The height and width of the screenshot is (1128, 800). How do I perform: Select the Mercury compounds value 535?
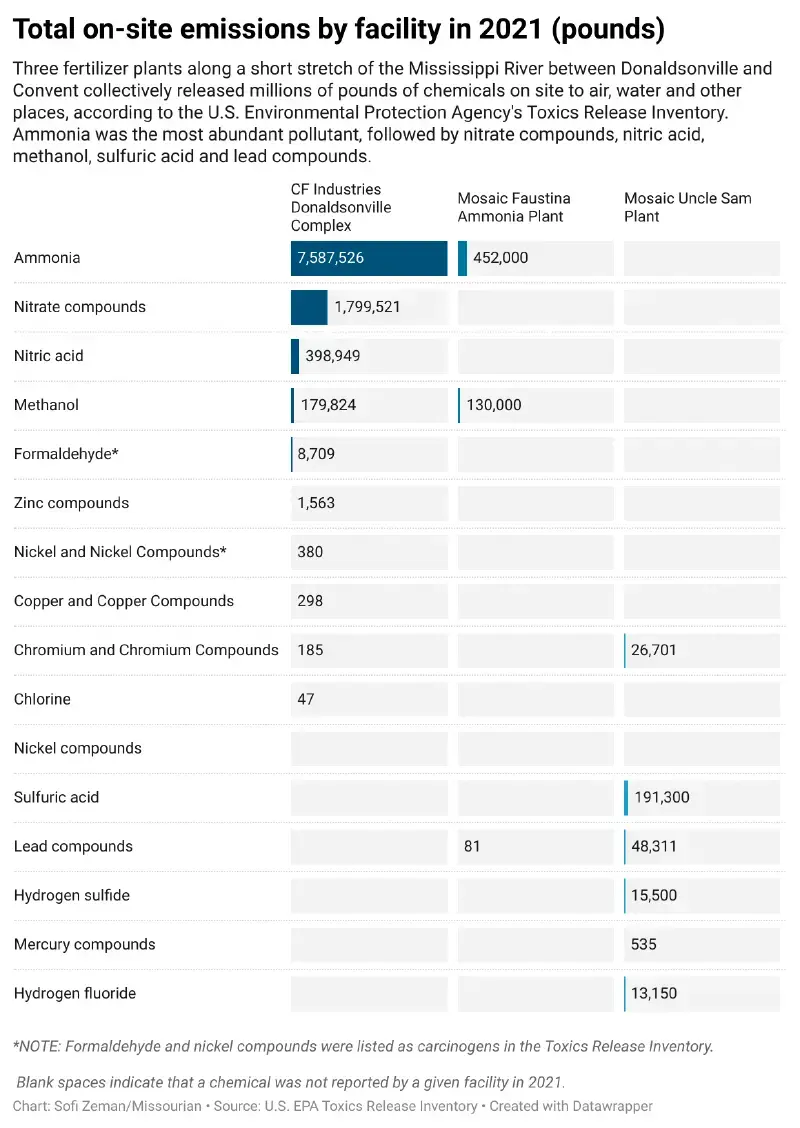644,945
